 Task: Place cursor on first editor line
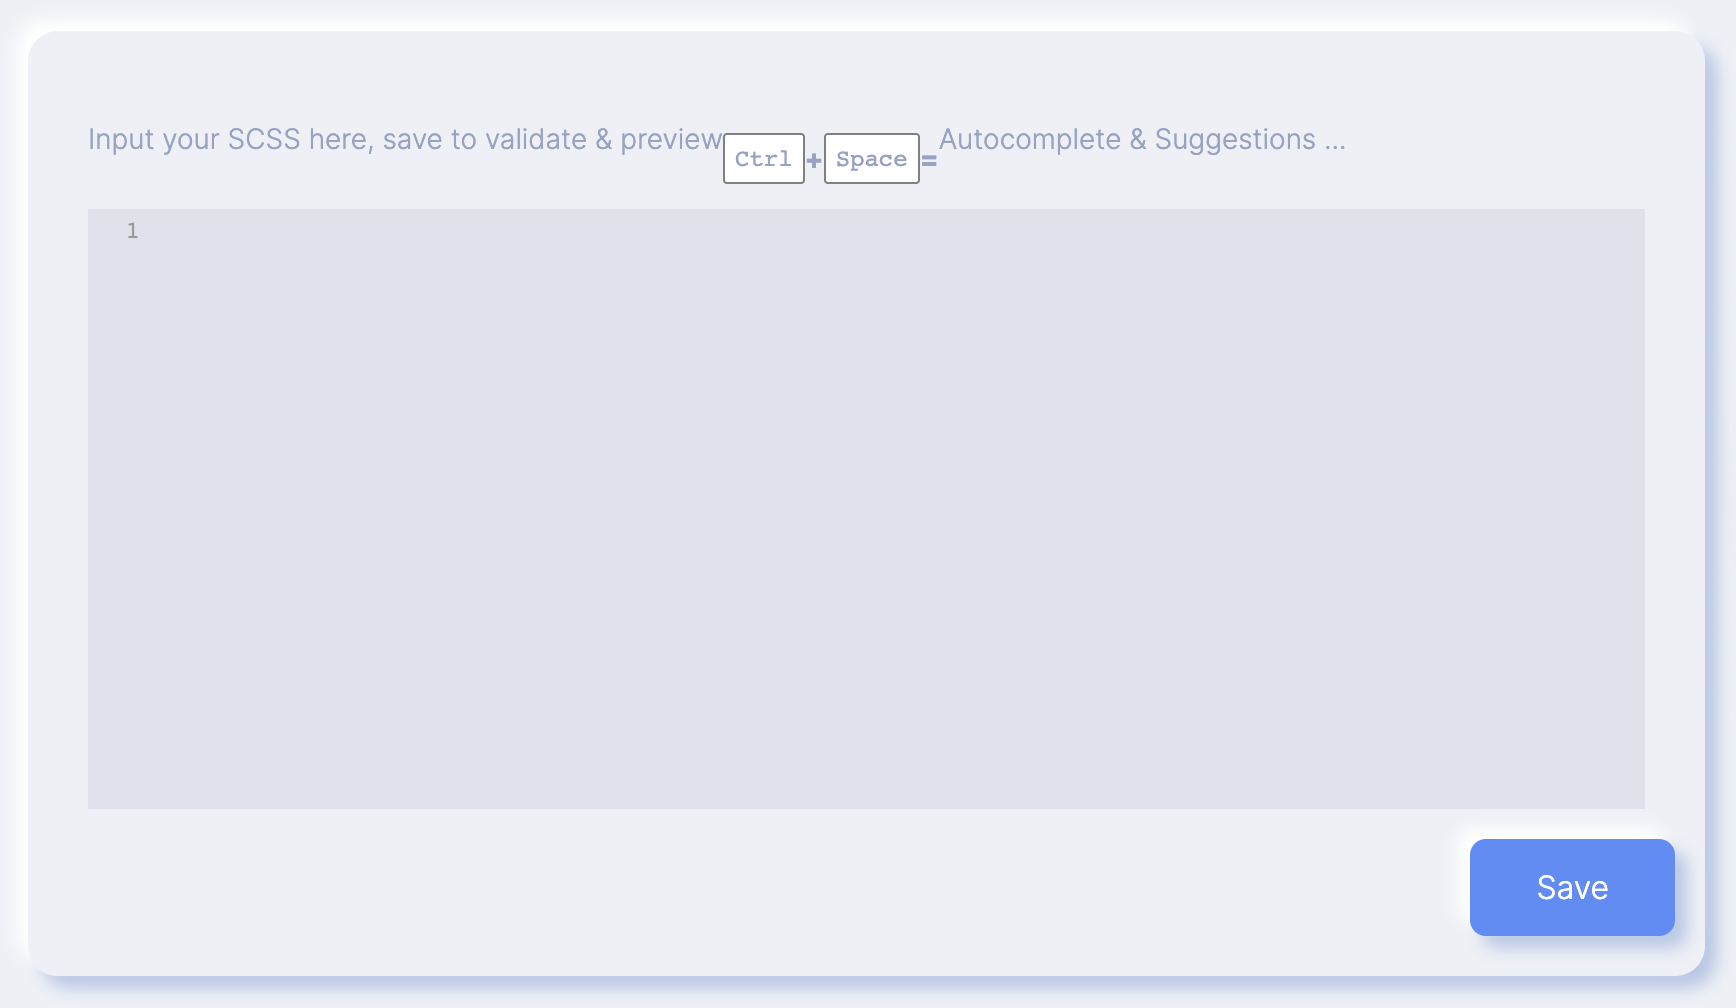(895, 231)
